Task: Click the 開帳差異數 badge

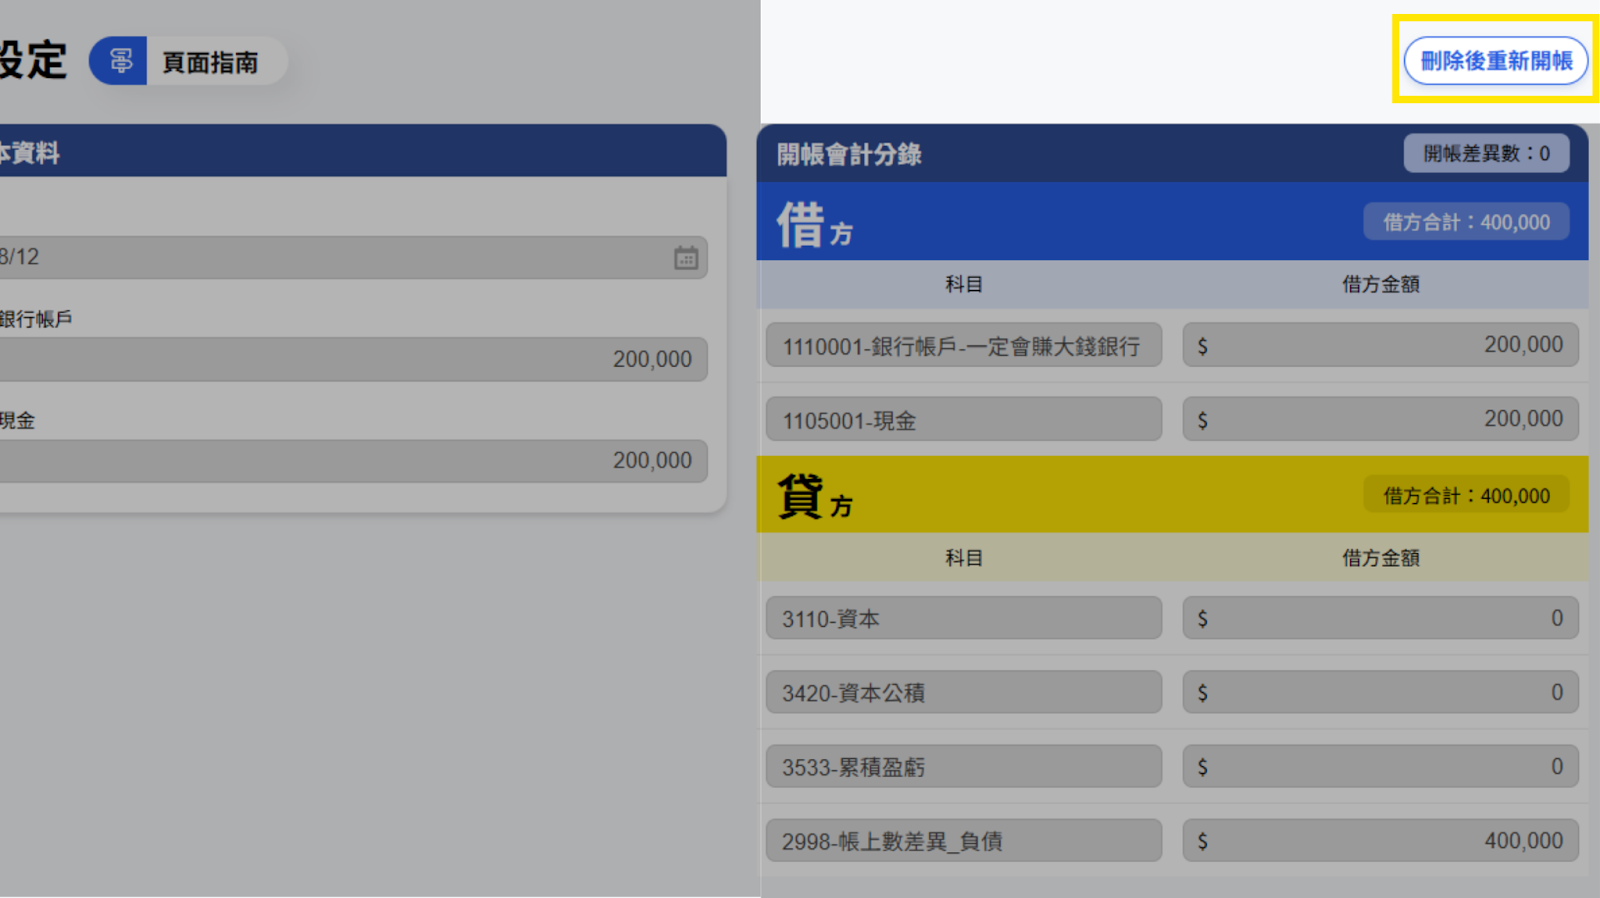Action: tap(1485, 153)
